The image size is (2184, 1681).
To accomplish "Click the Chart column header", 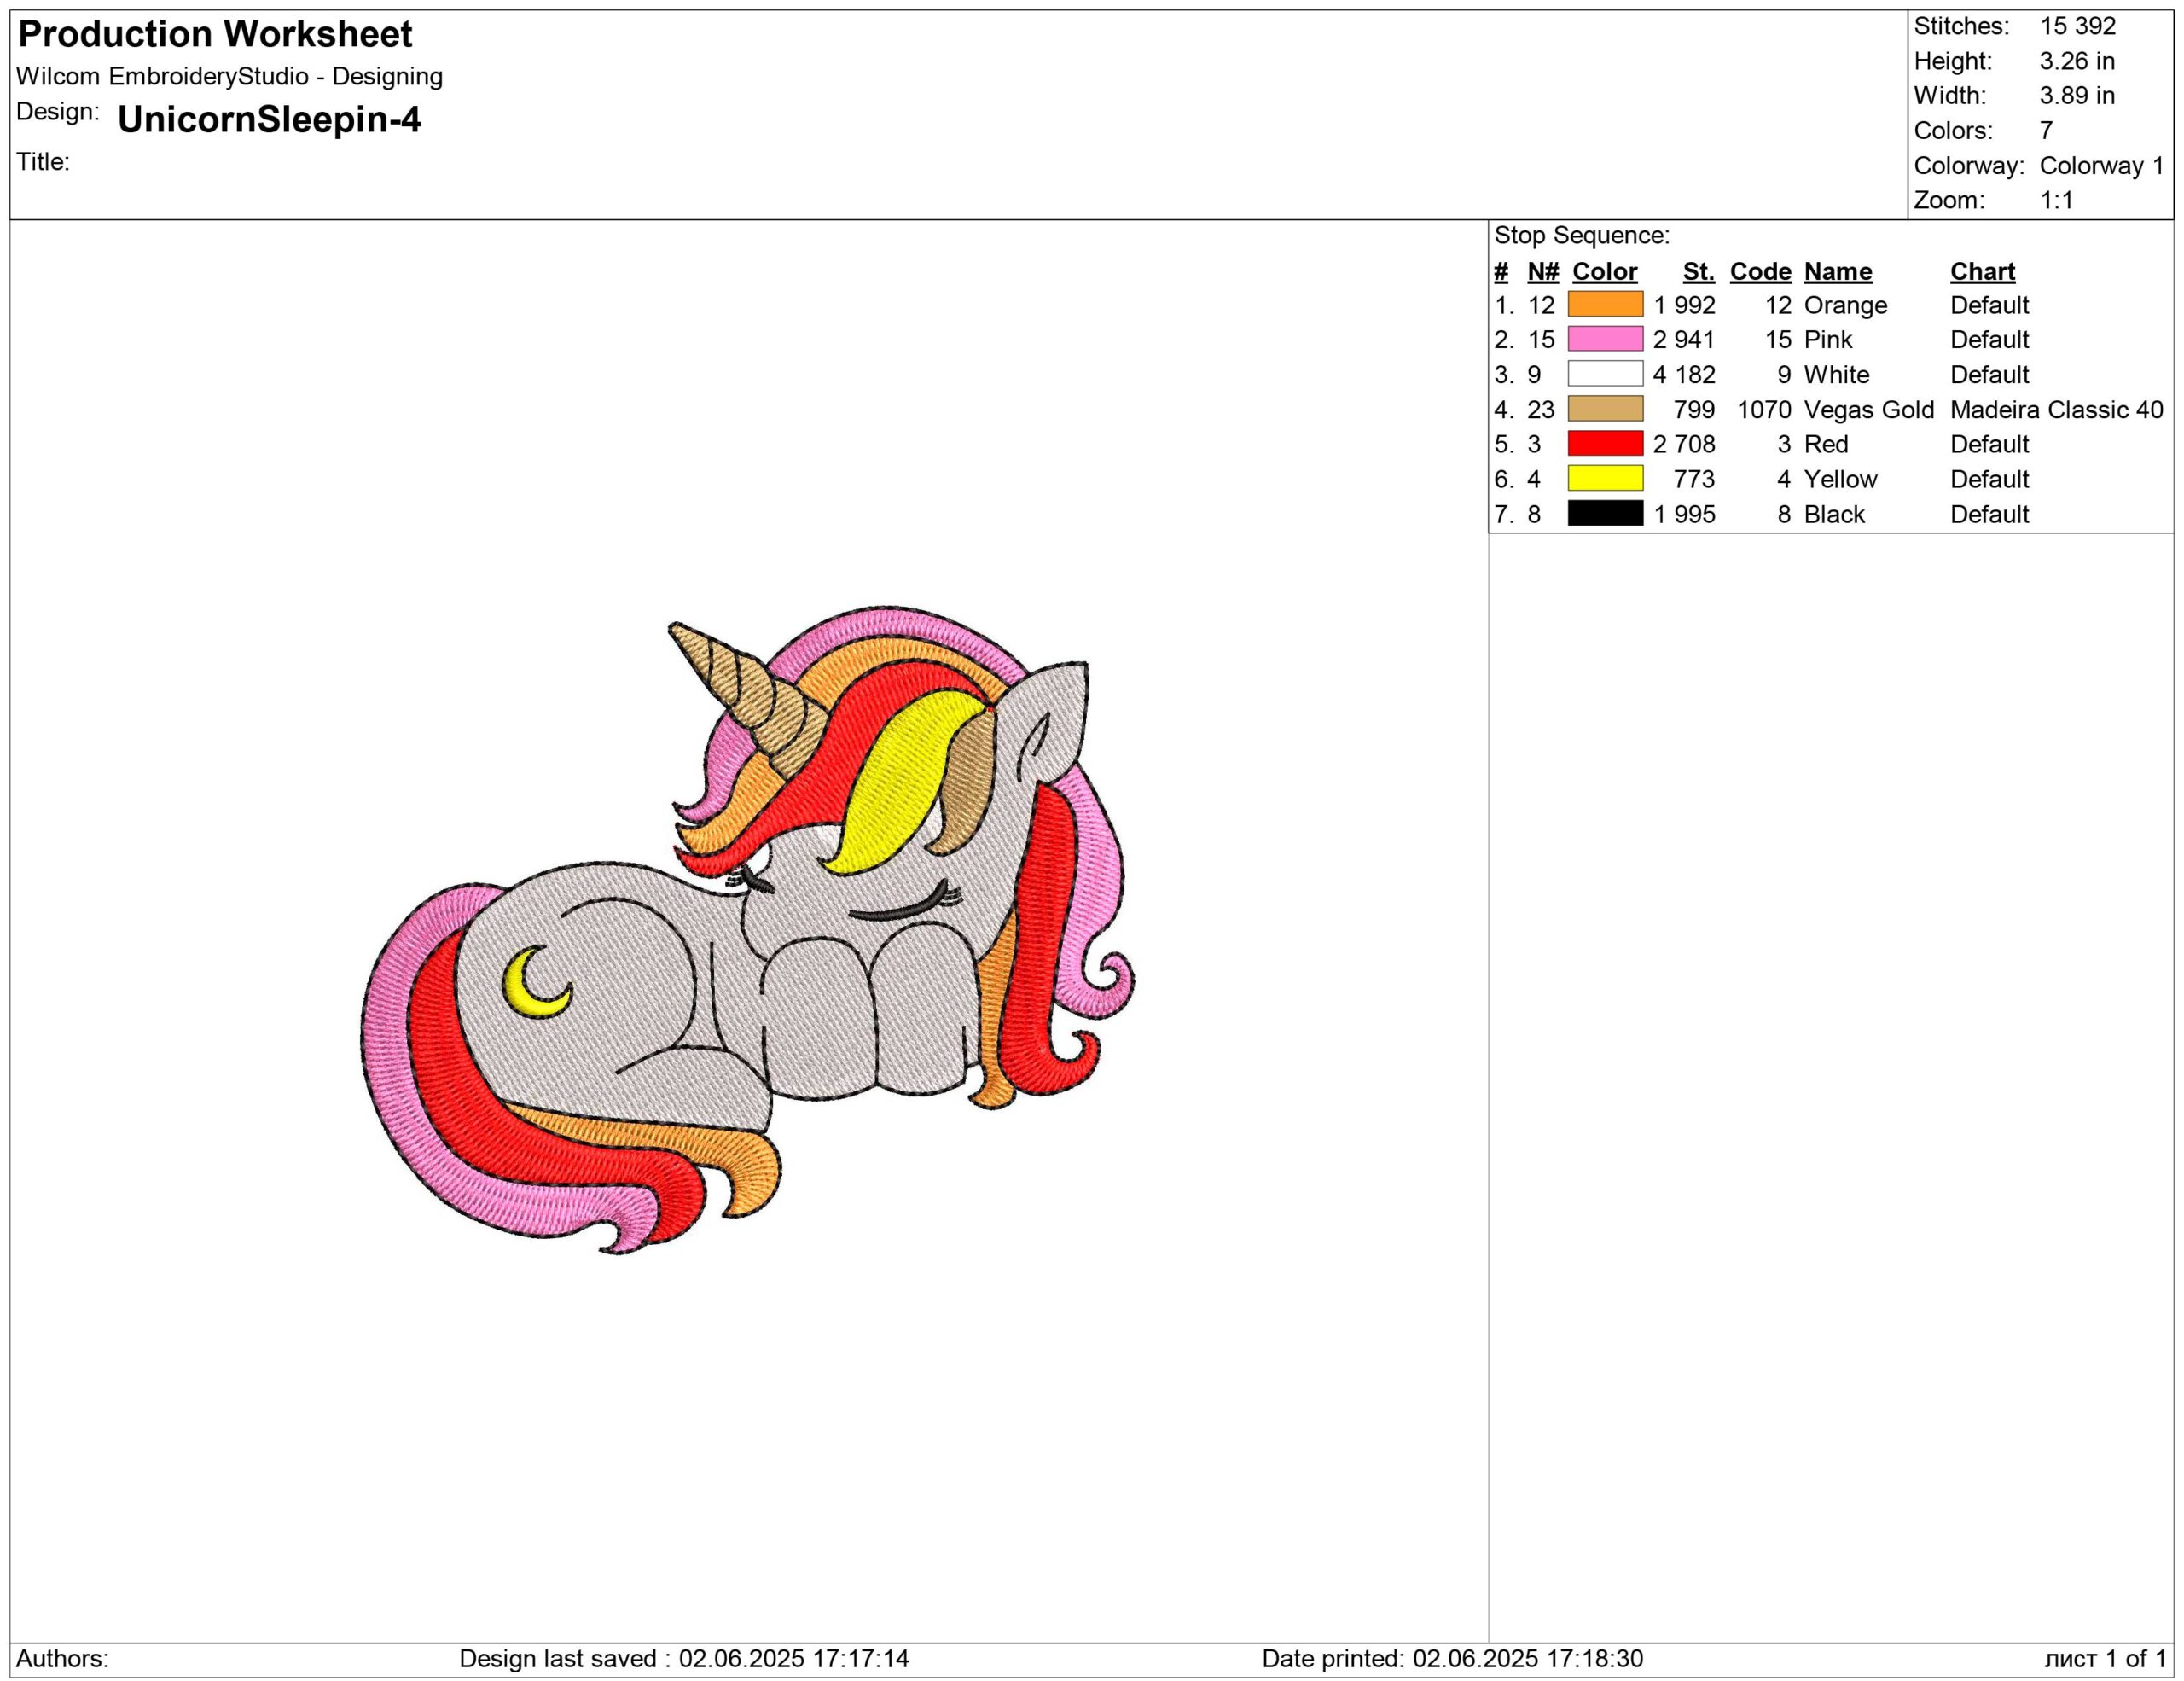I will click(x=1982, y=271).
